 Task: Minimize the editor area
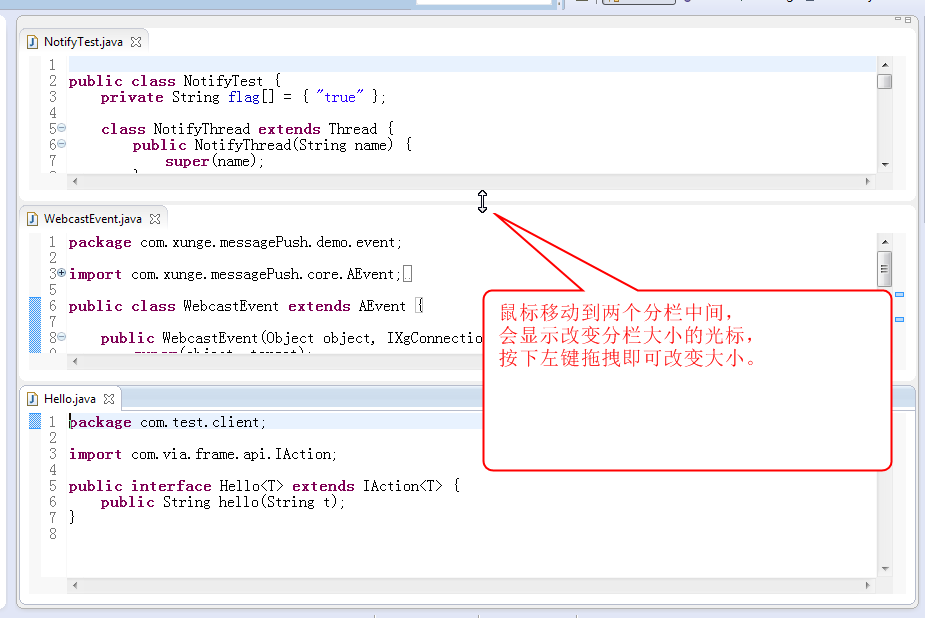pos(898,19)
